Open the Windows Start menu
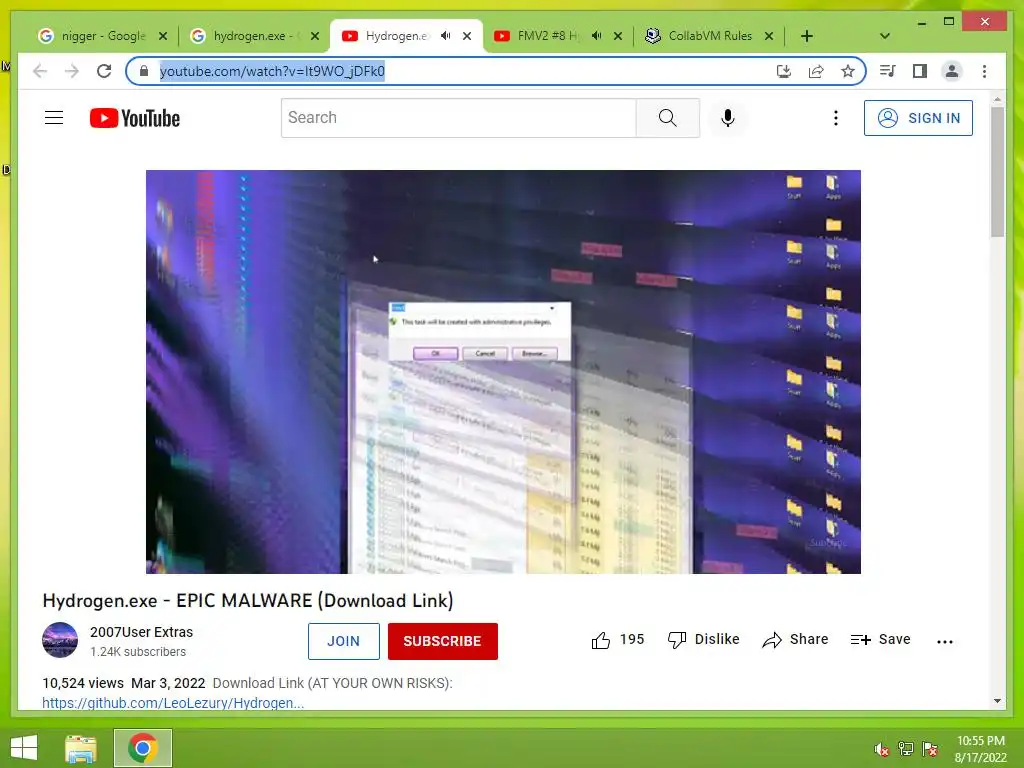The height and width of the screenshot is (768, 1024). [x=24, y=748]
